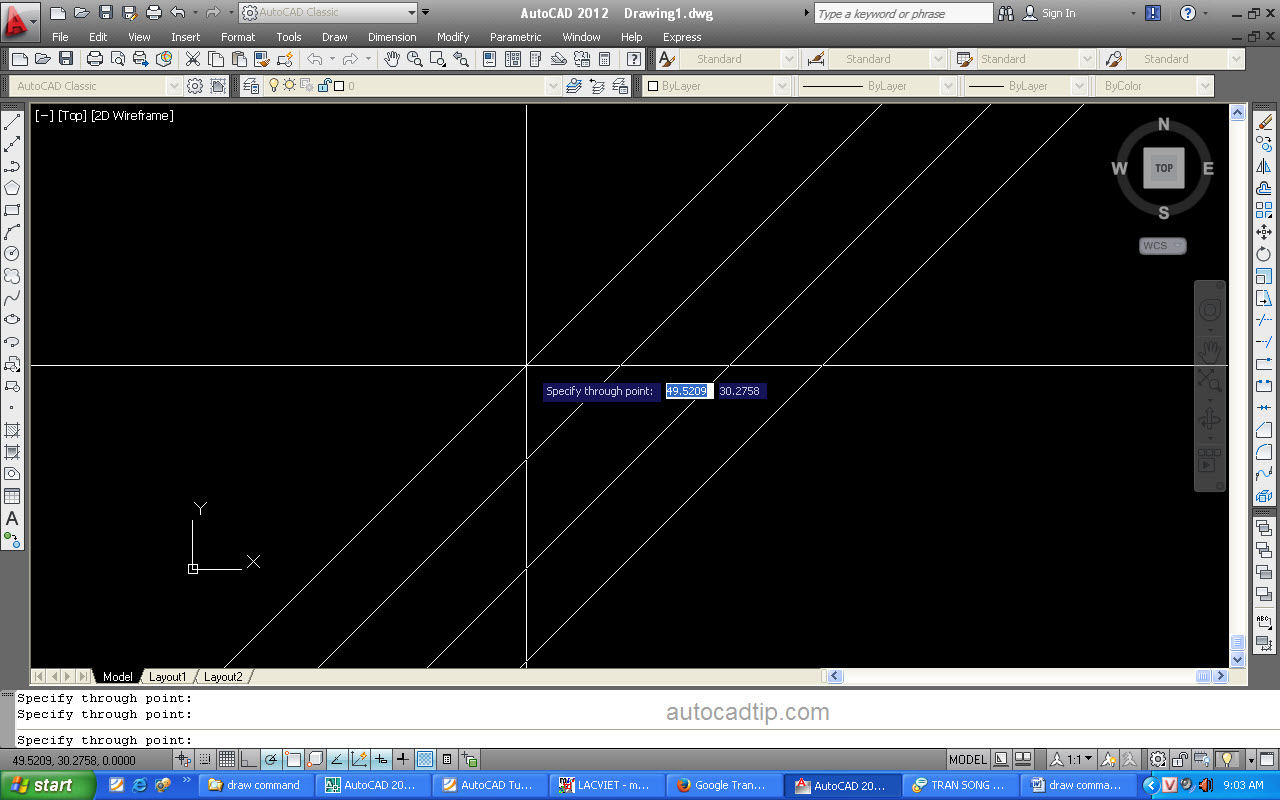Select the Circle tool in Draw toolbar
1280x800 pixels.
[x=12, y=254]
